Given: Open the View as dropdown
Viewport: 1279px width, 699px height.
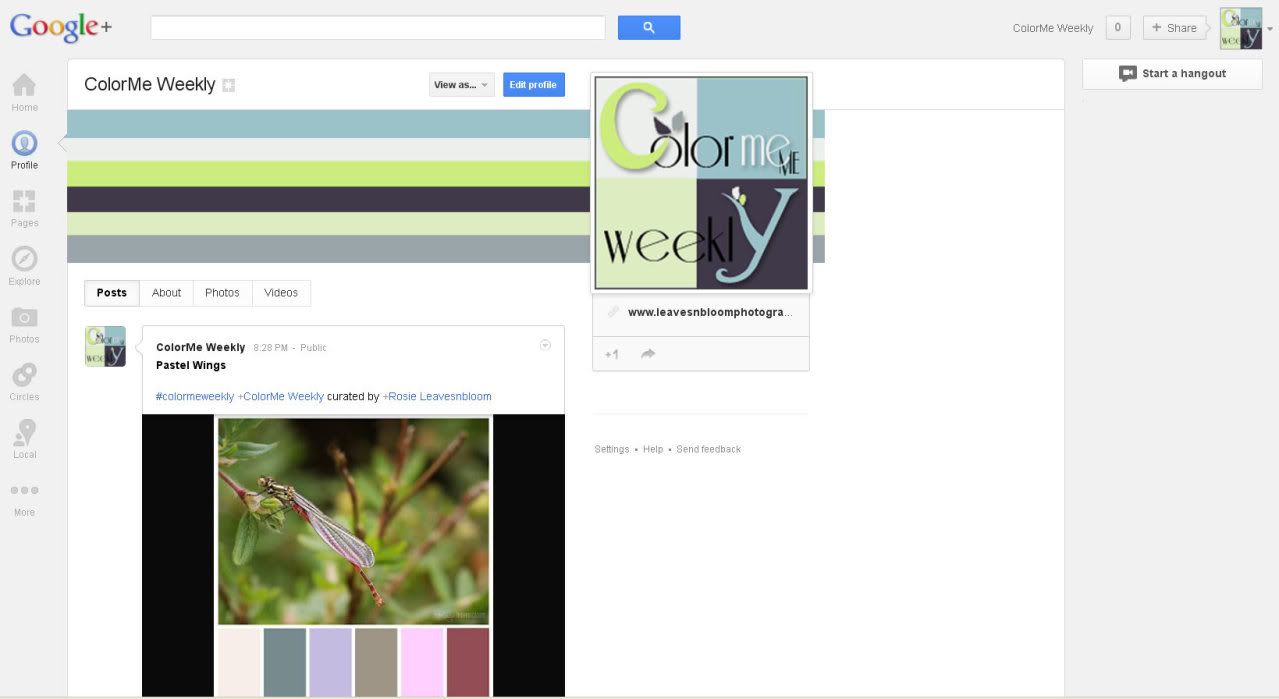Looking at the screenshot, I should 461,85.
